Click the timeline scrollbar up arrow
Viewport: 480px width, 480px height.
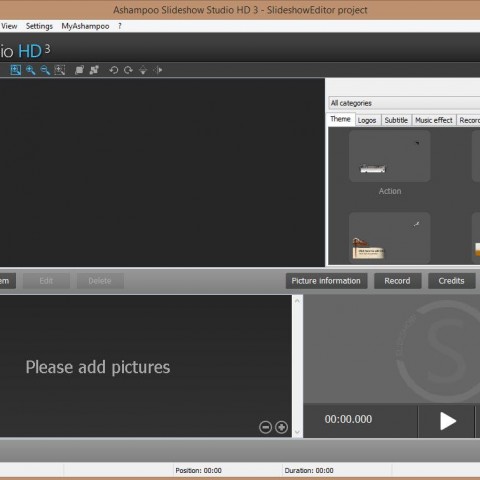click(x=297, y=301)
